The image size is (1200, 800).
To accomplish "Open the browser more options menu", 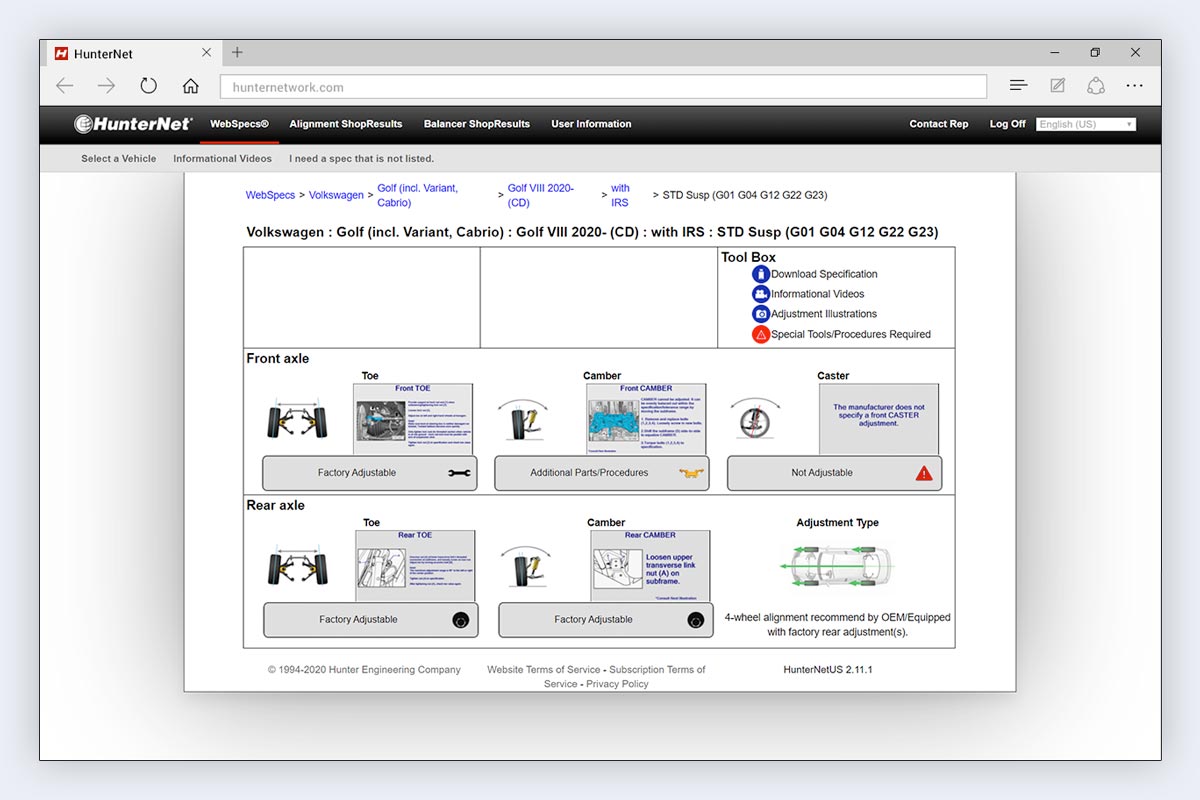I will (x=1134, y=86).
